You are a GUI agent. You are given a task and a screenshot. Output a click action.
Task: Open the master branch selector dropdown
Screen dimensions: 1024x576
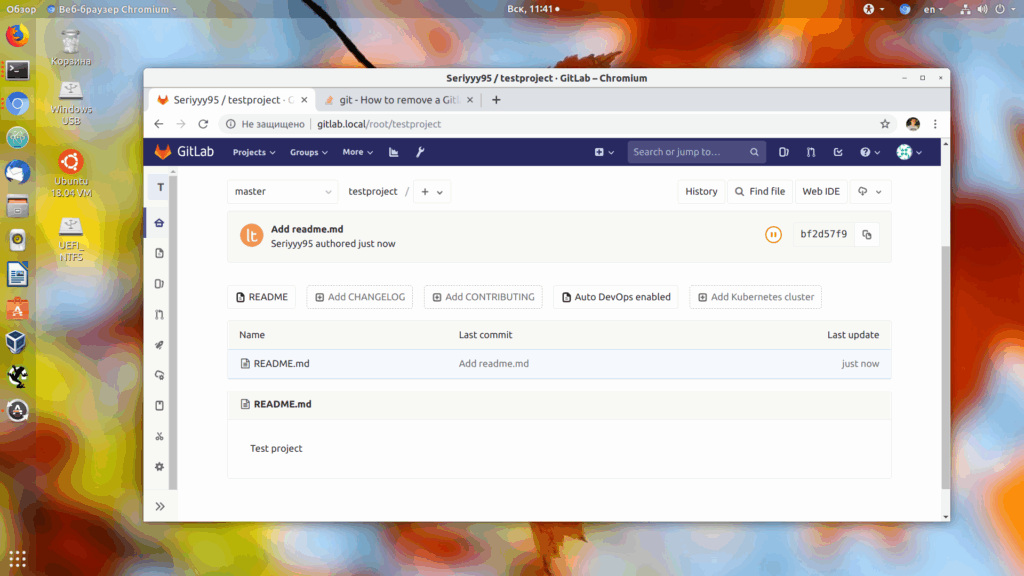282,191
